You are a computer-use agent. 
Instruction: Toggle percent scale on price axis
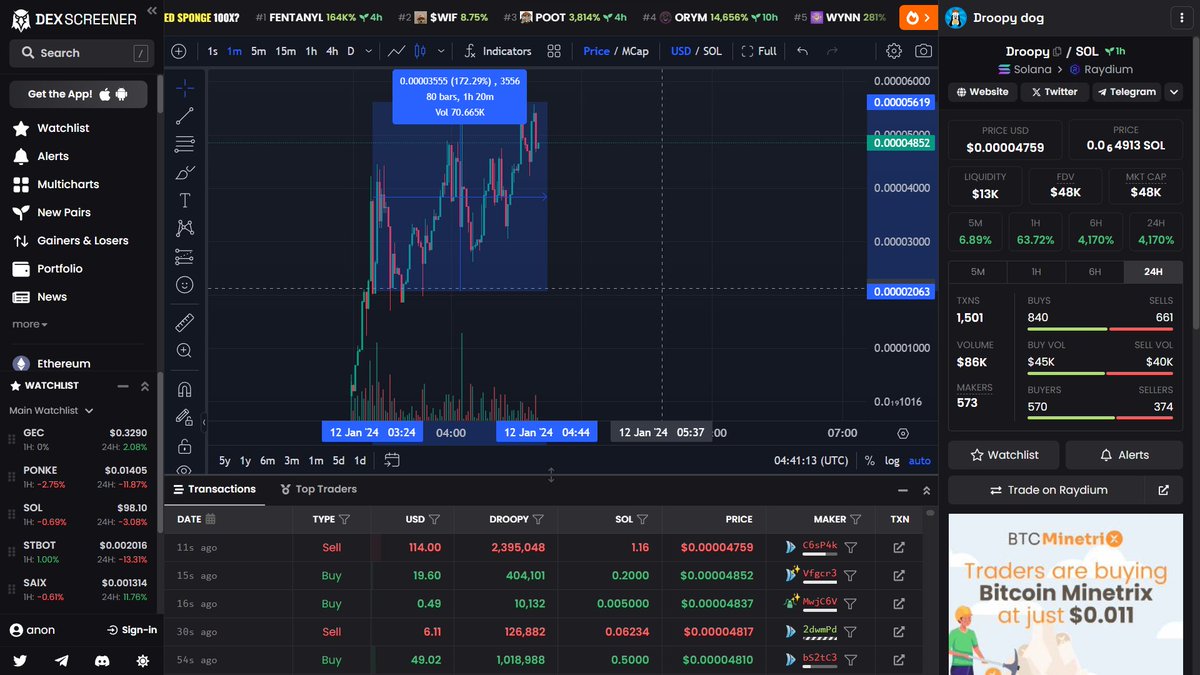pyautogui.click(x=870, y=461)
